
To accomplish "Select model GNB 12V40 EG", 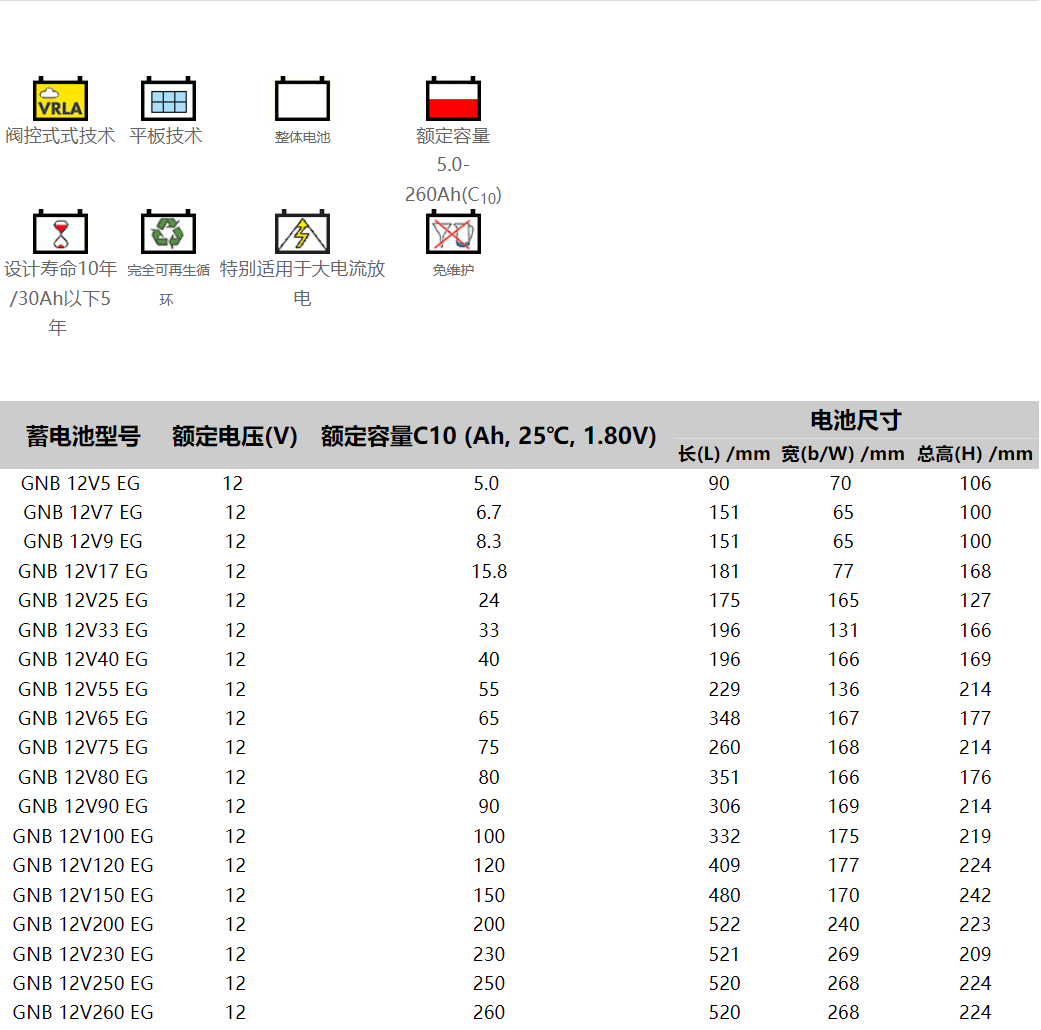I will pos(83,659).
